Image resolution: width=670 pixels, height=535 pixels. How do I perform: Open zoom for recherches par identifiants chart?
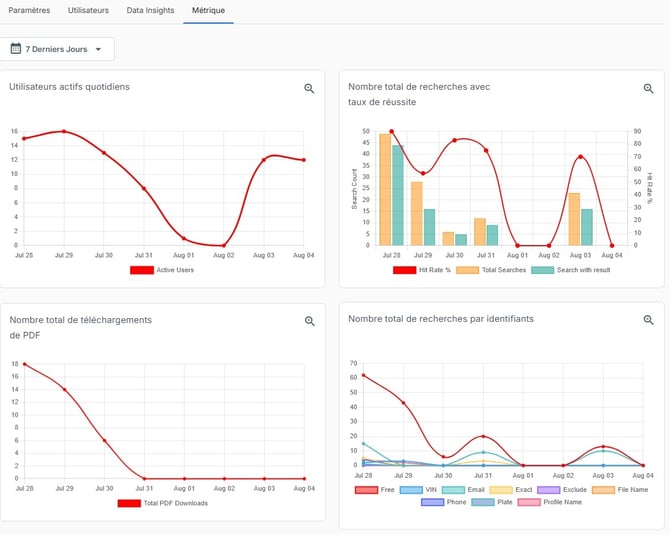point(648,320)
